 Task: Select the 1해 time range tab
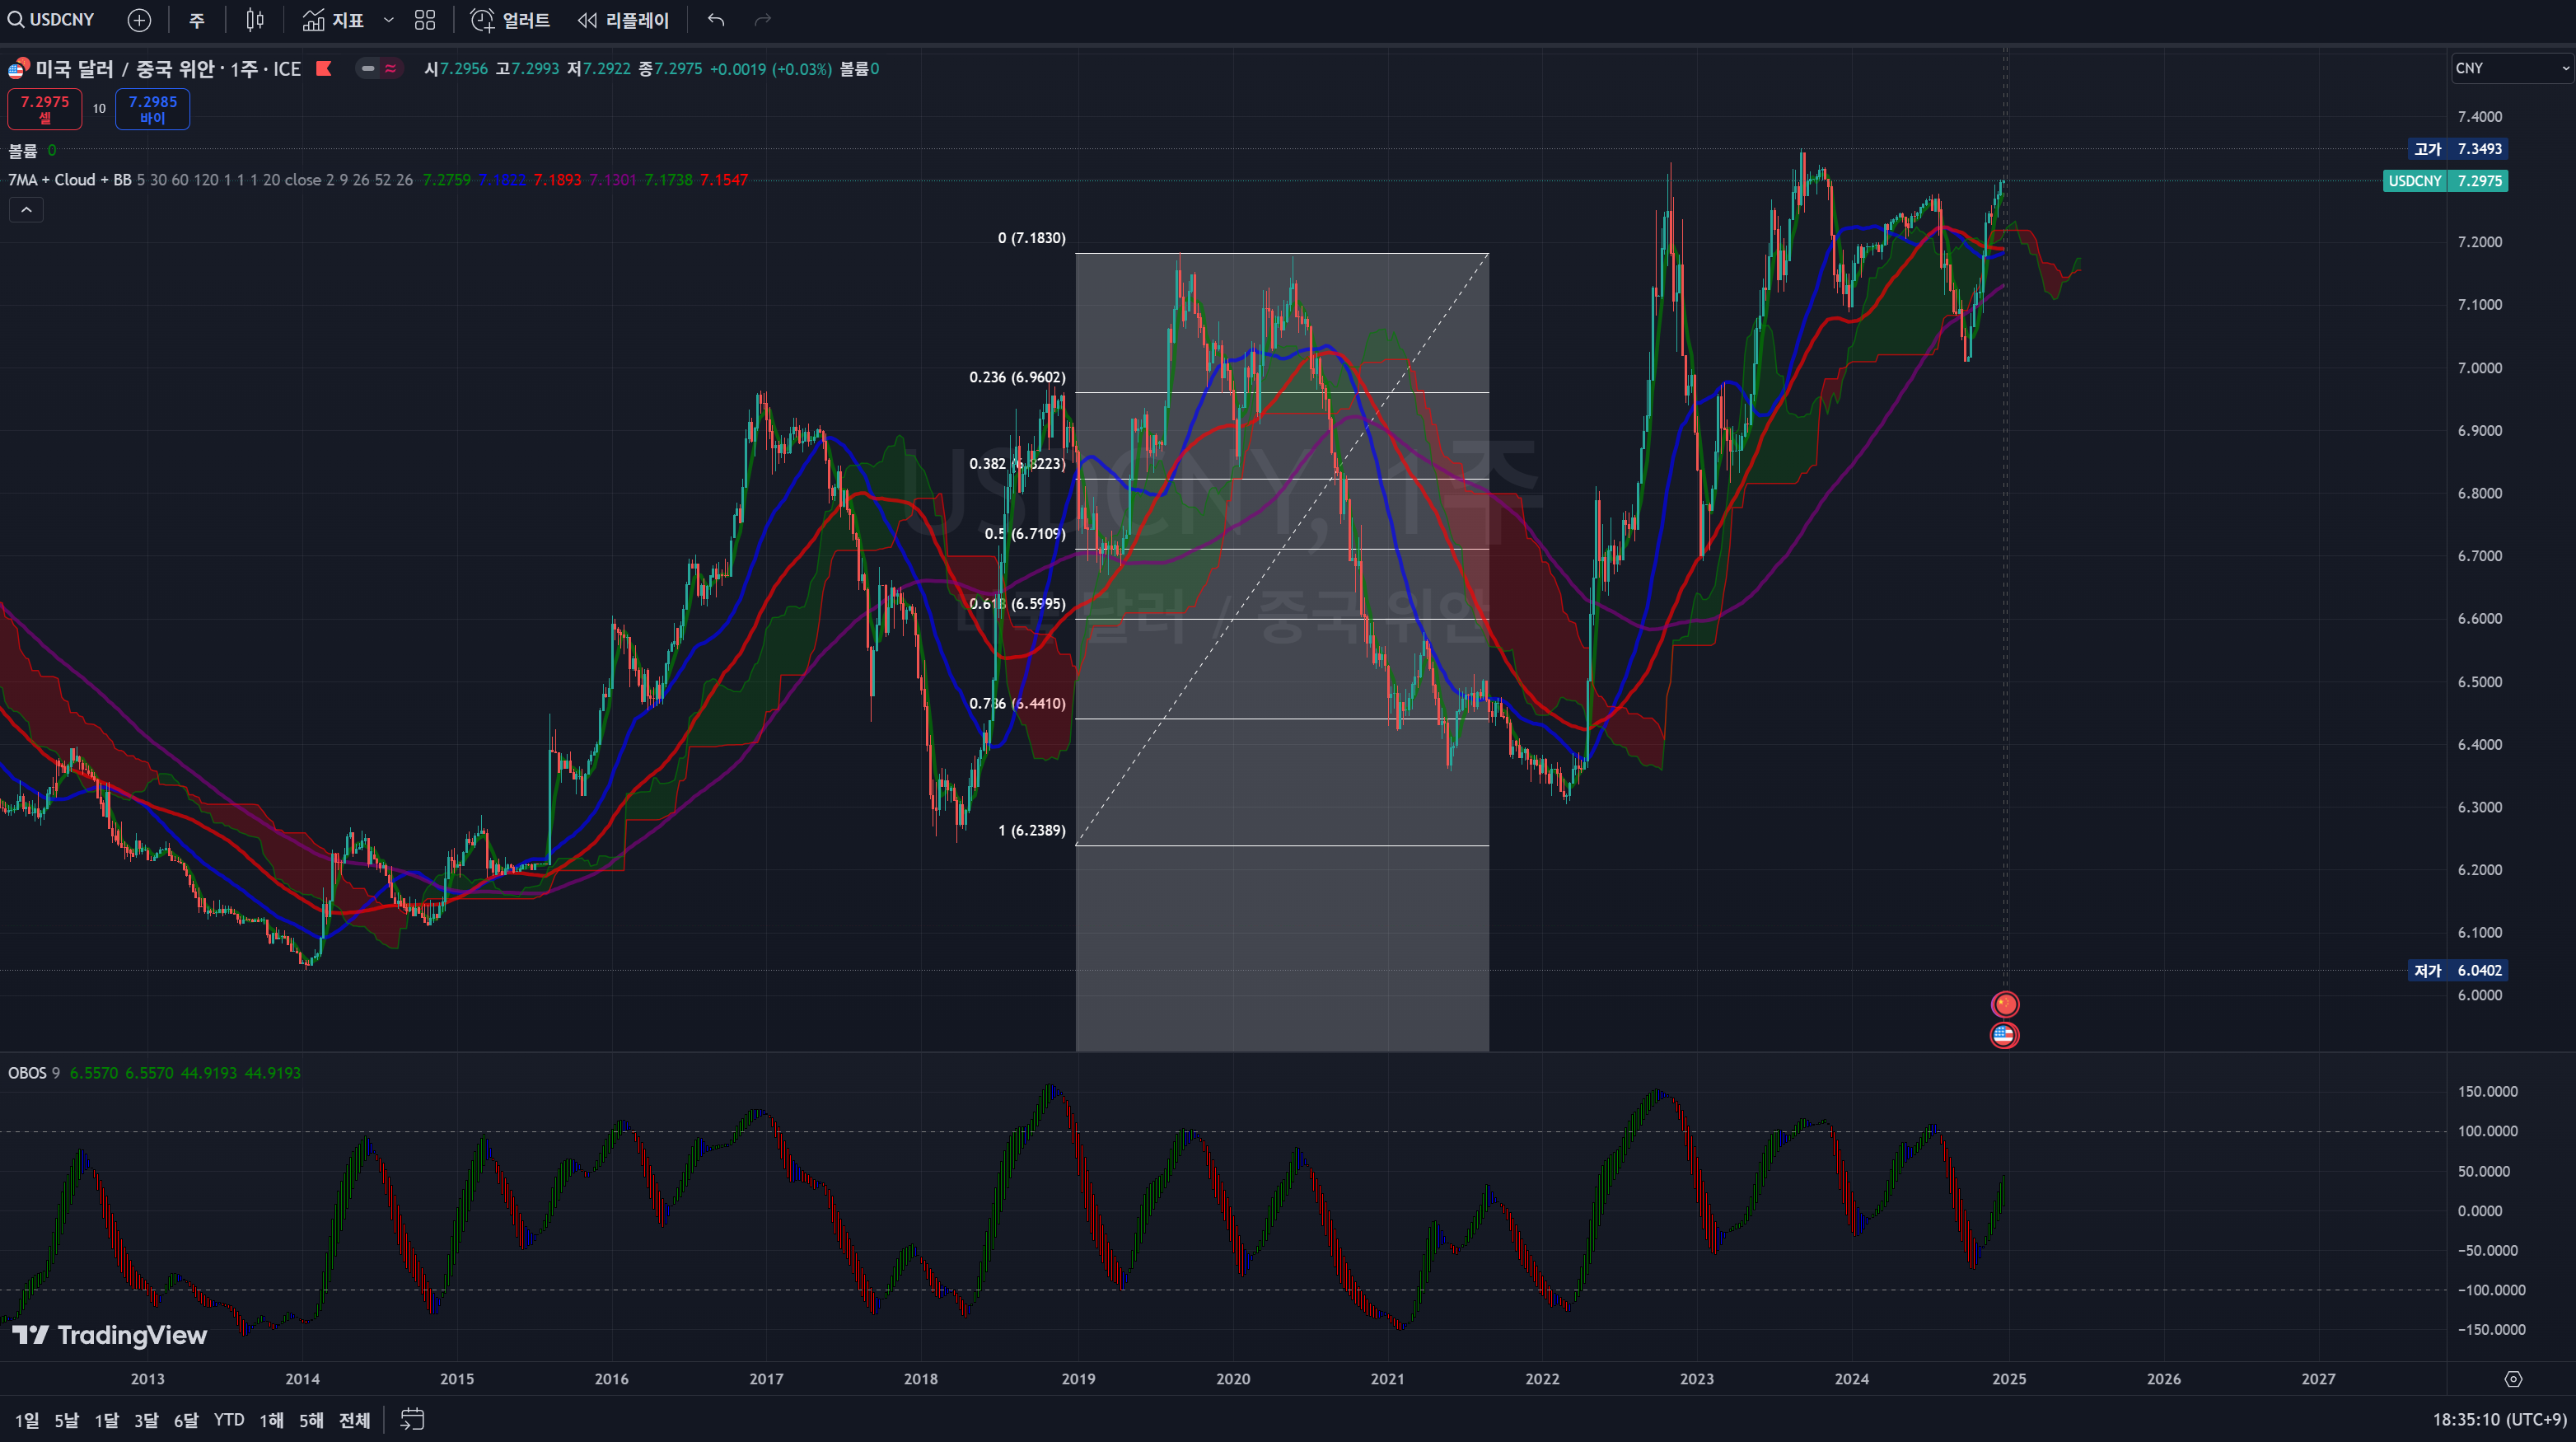coord(271,1420)
